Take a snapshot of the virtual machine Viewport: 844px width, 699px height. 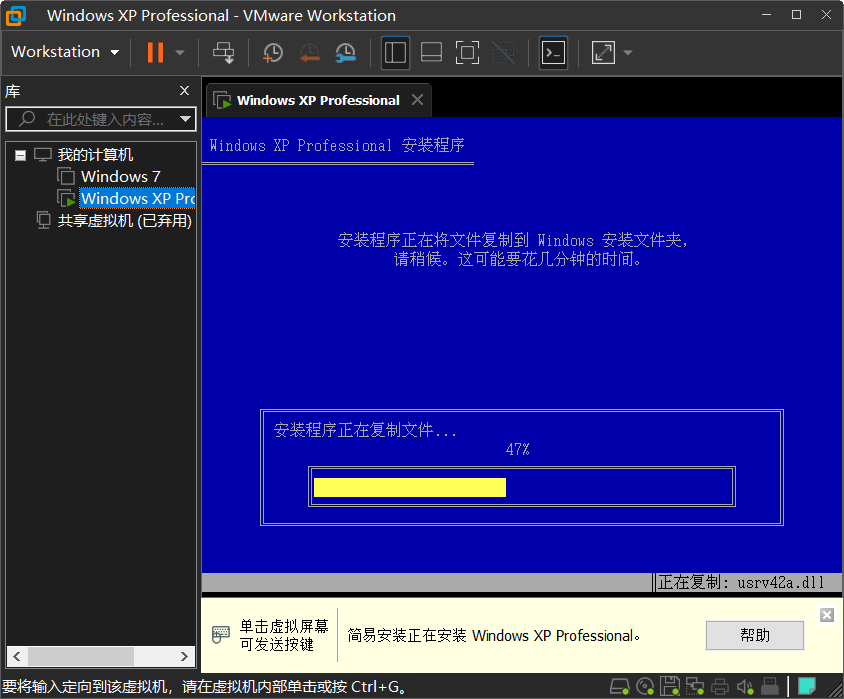[272, 52]
